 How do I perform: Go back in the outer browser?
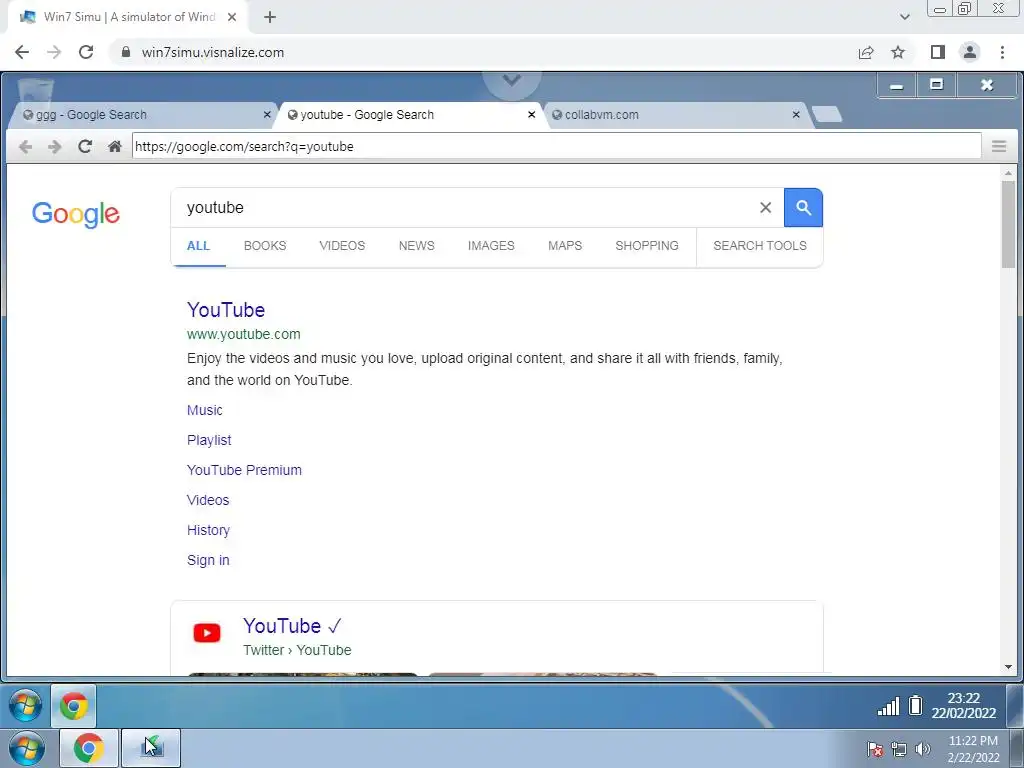[x=22, y=52]
